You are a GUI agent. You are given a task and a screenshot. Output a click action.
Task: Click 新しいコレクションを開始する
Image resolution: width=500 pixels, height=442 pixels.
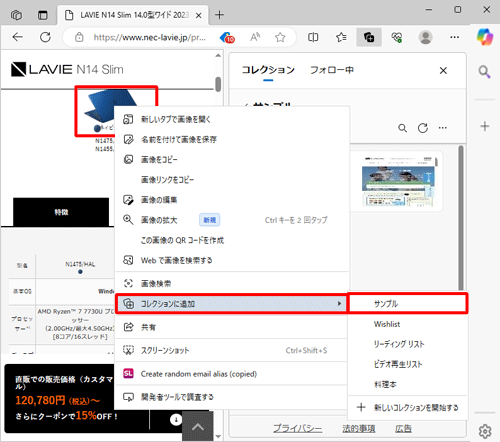(408, 408)
